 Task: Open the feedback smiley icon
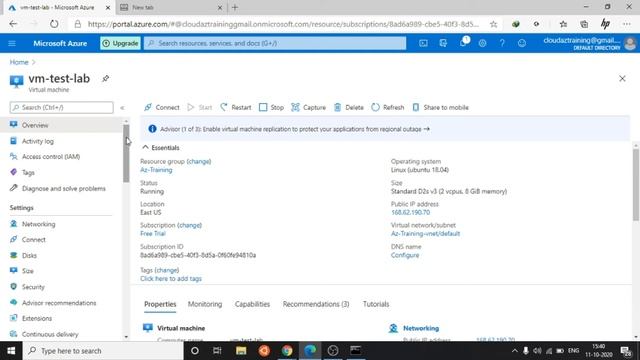coord(522,43)
